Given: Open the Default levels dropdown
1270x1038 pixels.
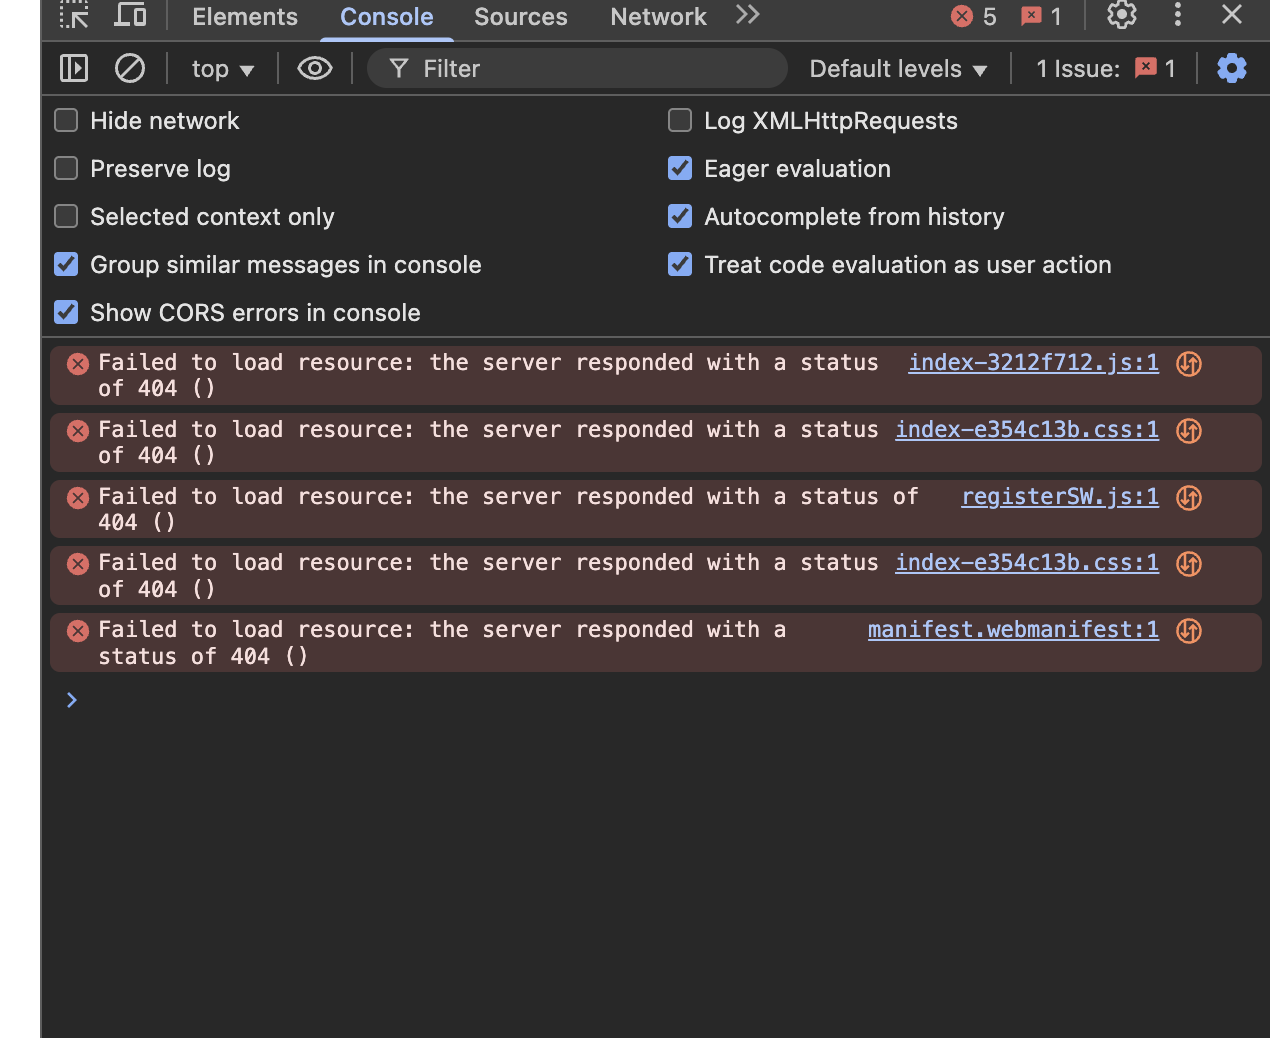Looking at the screenshot, I should pyautogui.click(x=896, y=68).
